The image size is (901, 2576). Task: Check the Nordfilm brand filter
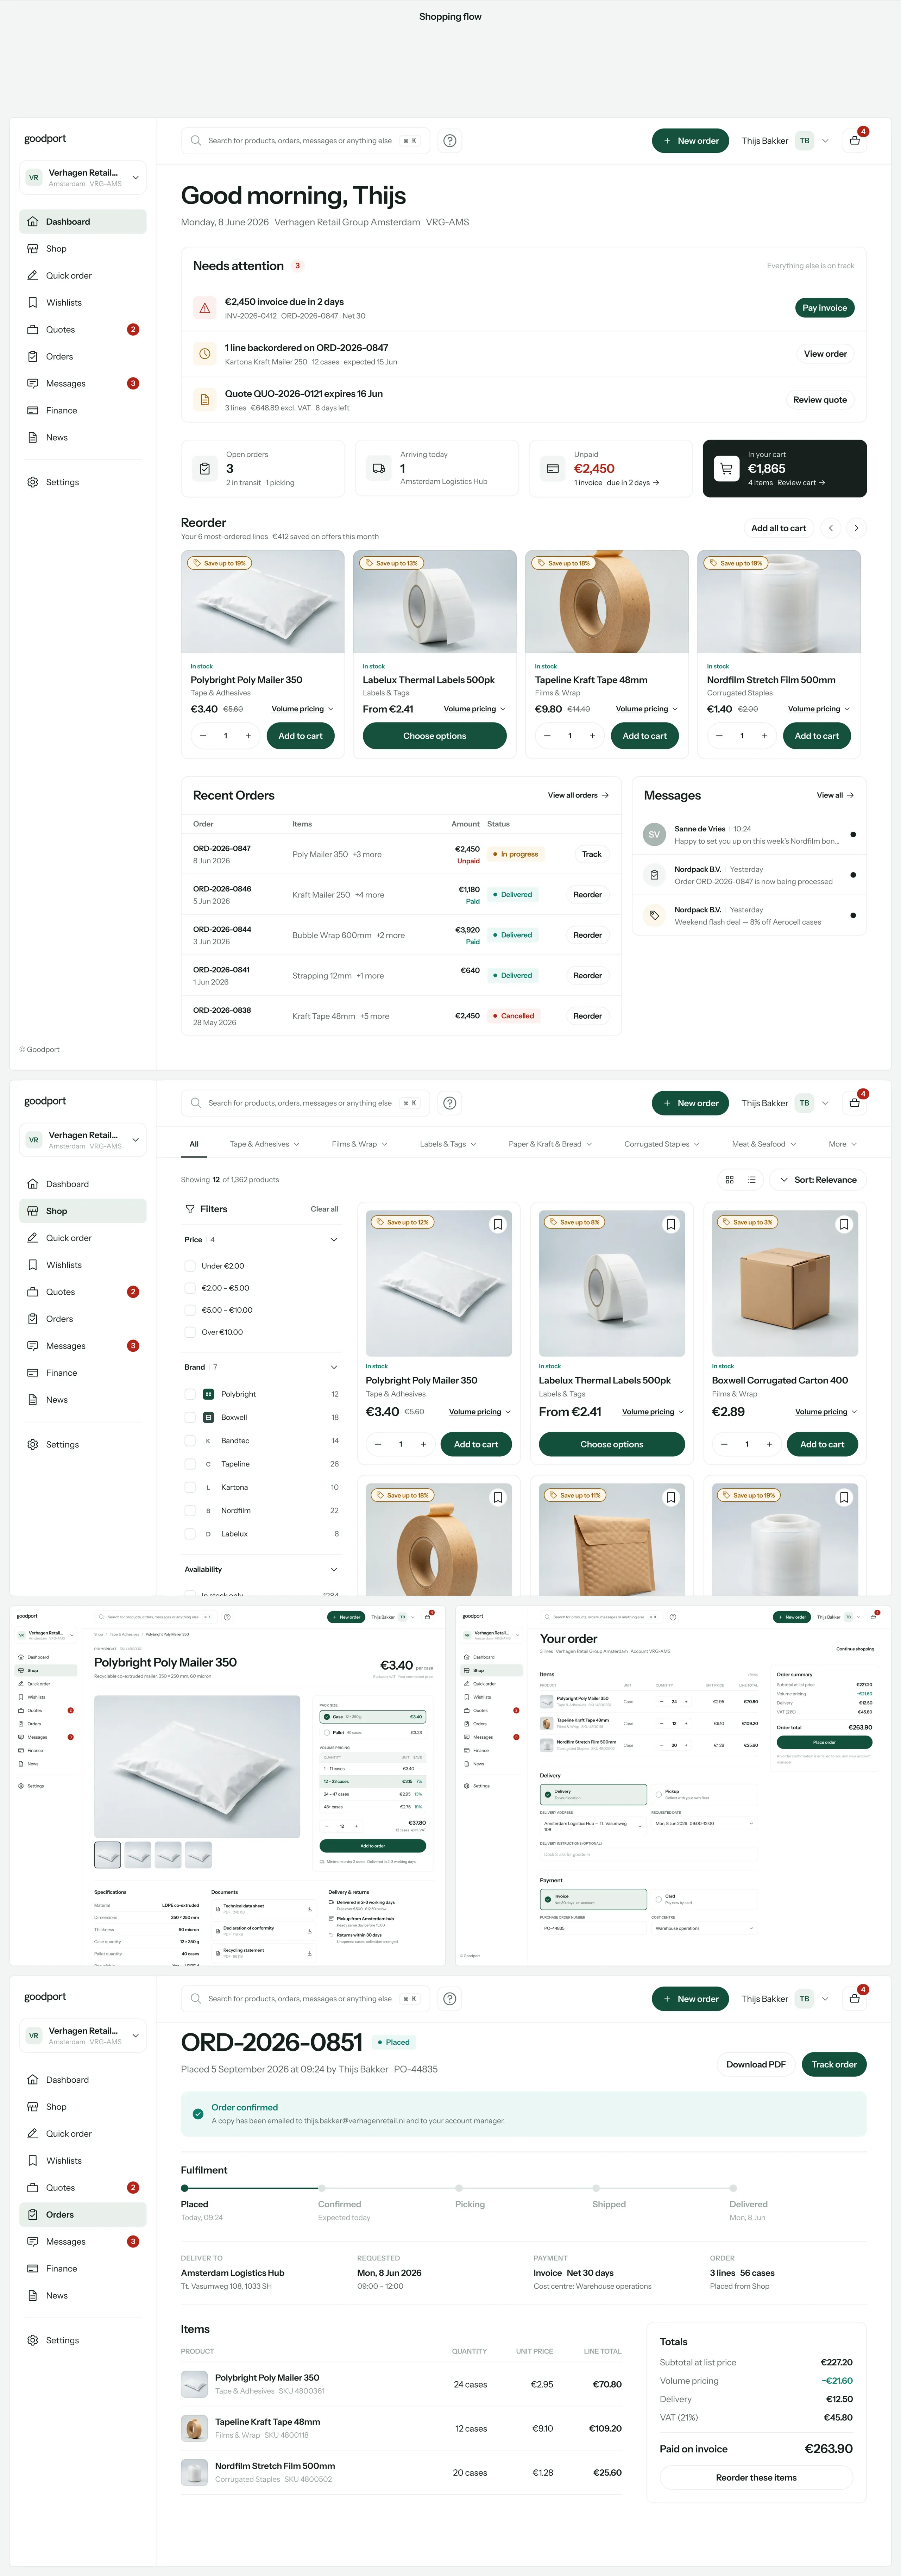point(190,1511)
